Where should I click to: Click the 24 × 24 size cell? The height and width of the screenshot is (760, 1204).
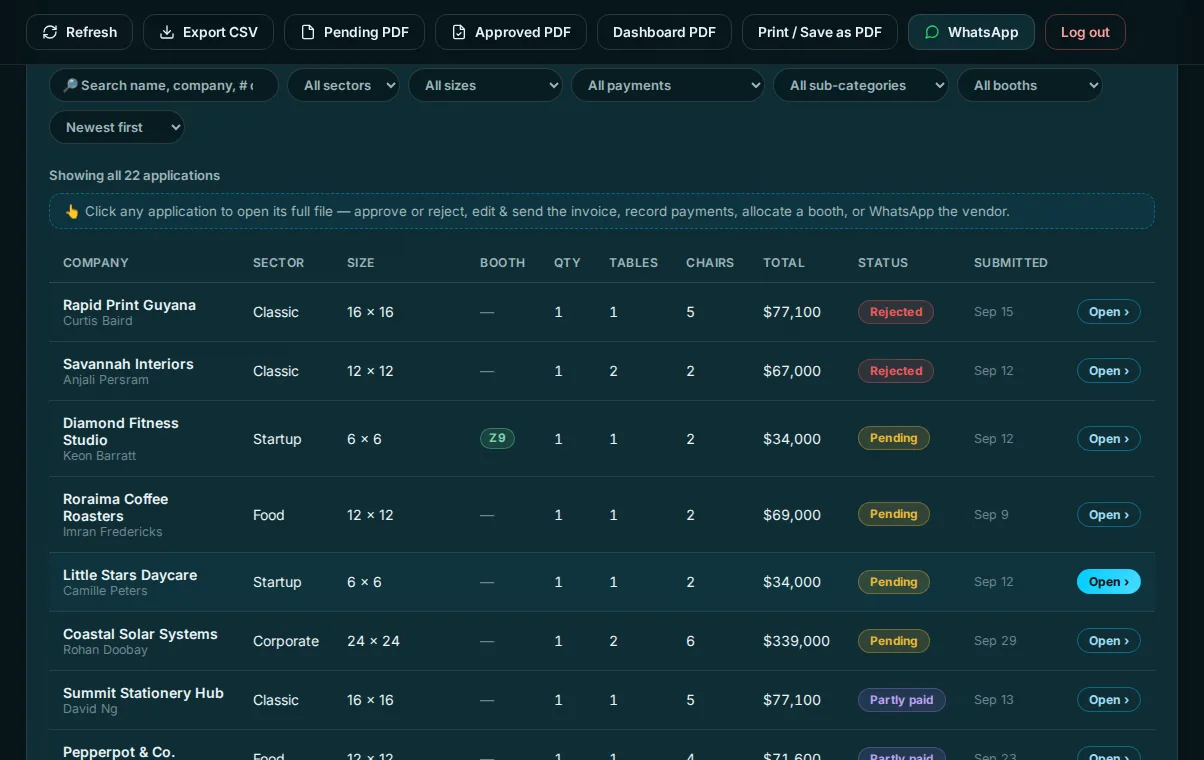[373, 641]
